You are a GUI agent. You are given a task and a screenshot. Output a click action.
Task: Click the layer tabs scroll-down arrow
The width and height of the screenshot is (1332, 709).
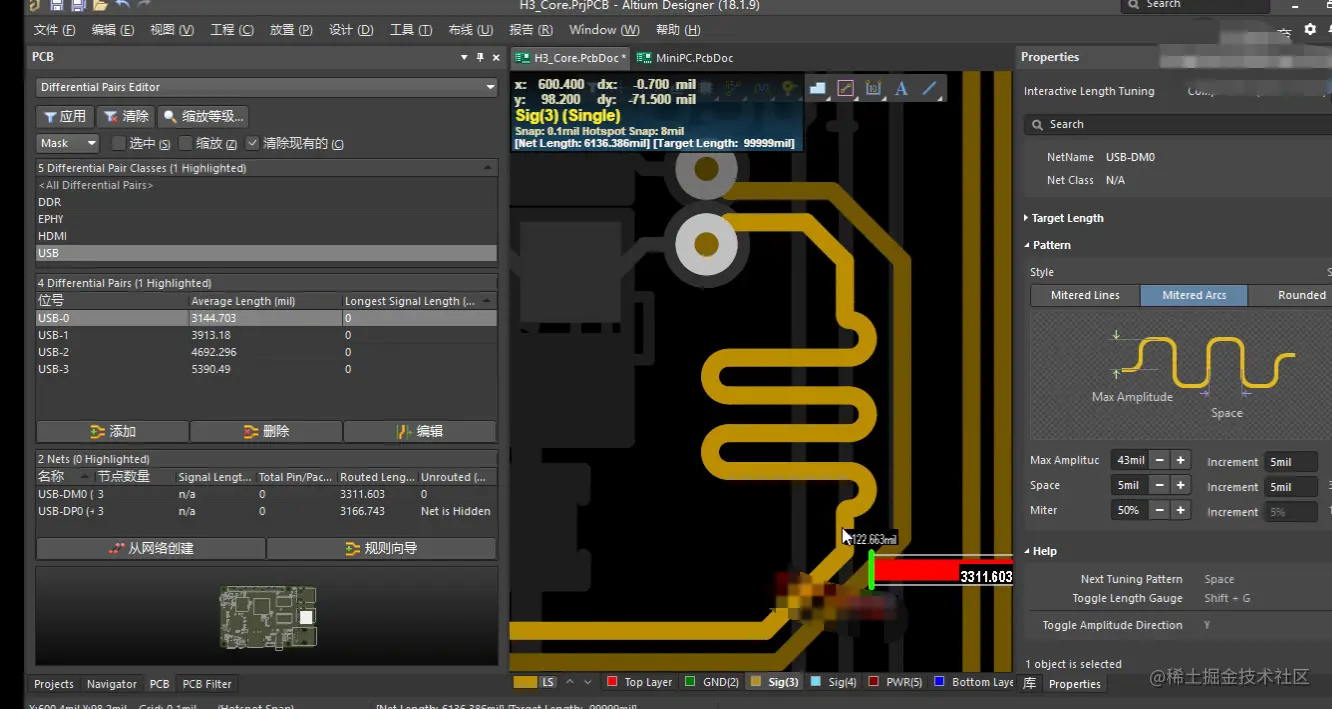point(587,682)
